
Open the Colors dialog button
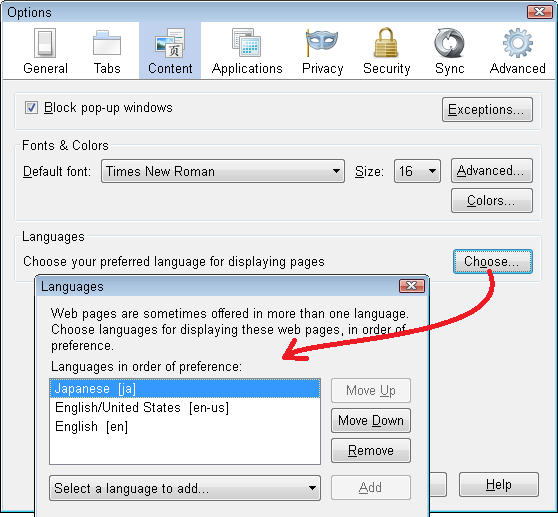pyautogui.click(x=492, y=201)
